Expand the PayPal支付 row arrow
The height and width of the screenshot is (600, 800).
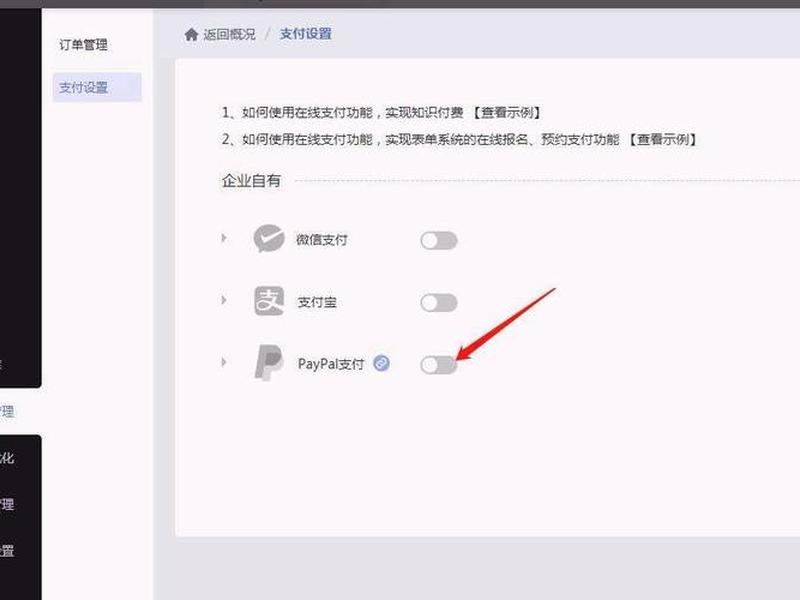pos(223,362)
